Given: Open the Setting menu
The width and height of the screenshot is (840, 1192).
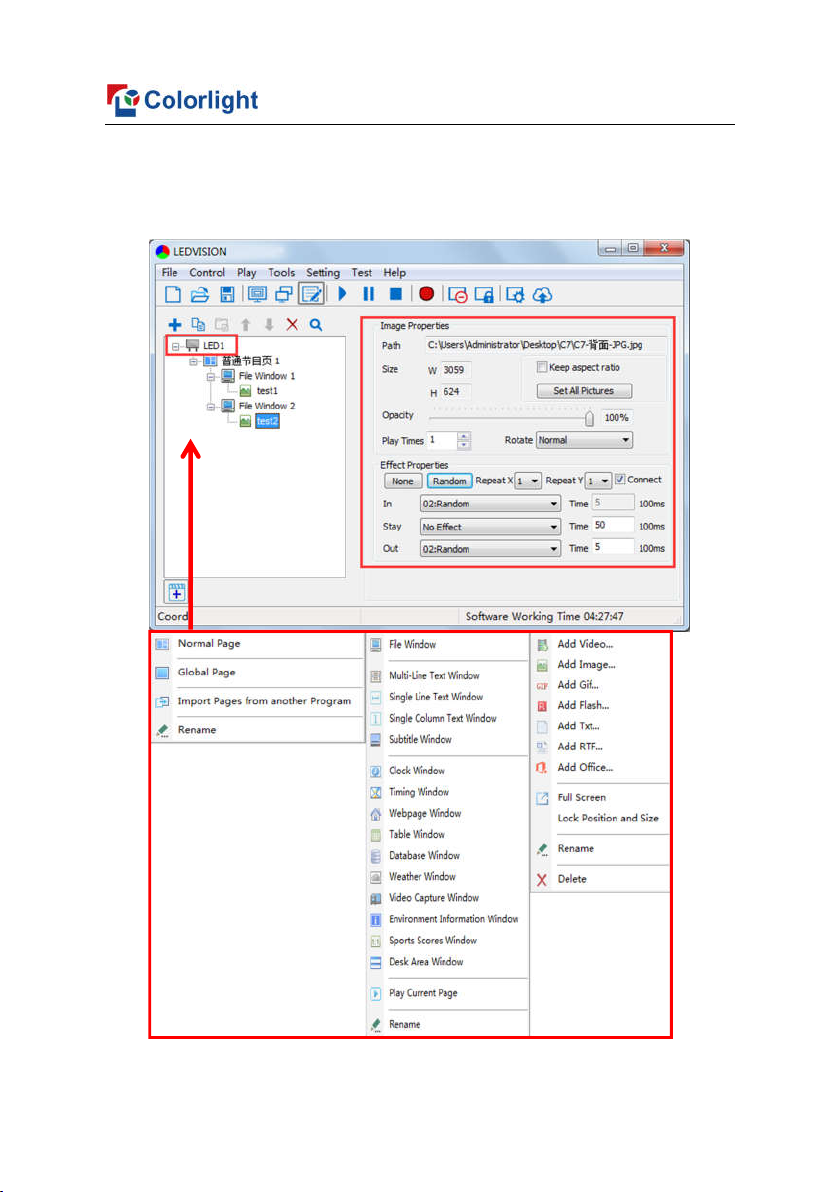Looking at the screenshot, I should [x=323, y=272].
